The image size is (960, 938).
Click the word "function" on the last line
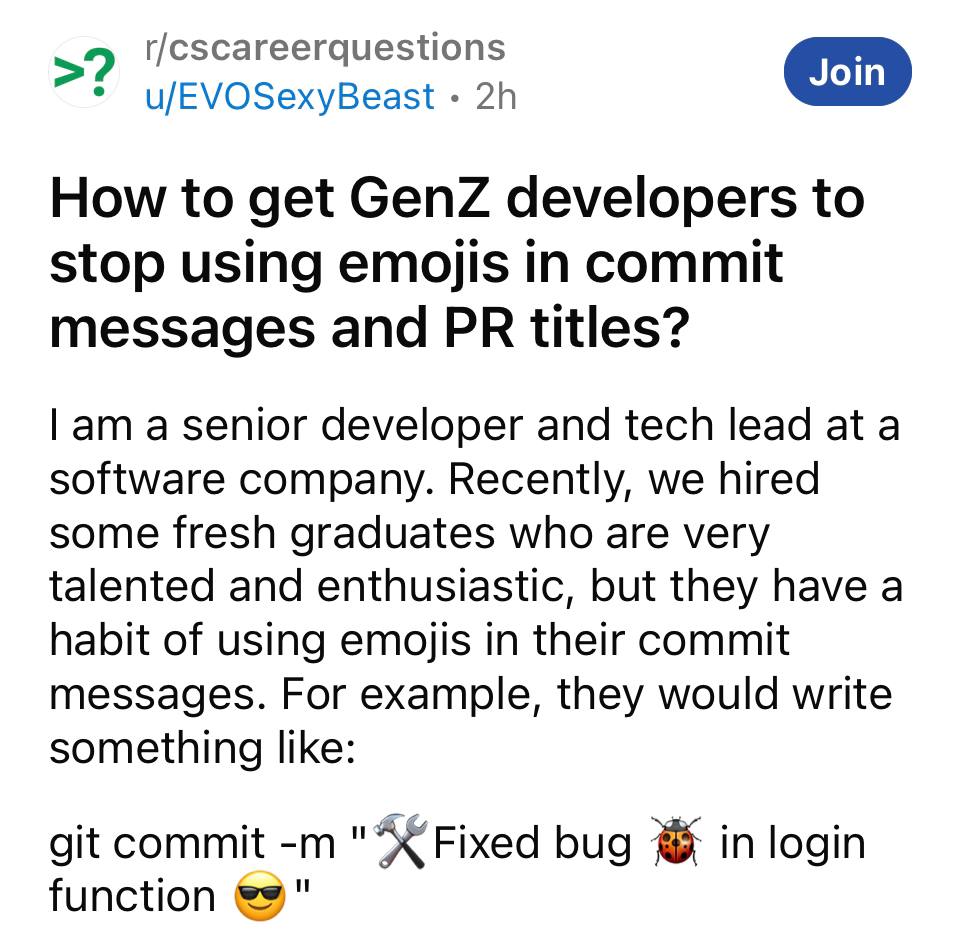point(132,895)
